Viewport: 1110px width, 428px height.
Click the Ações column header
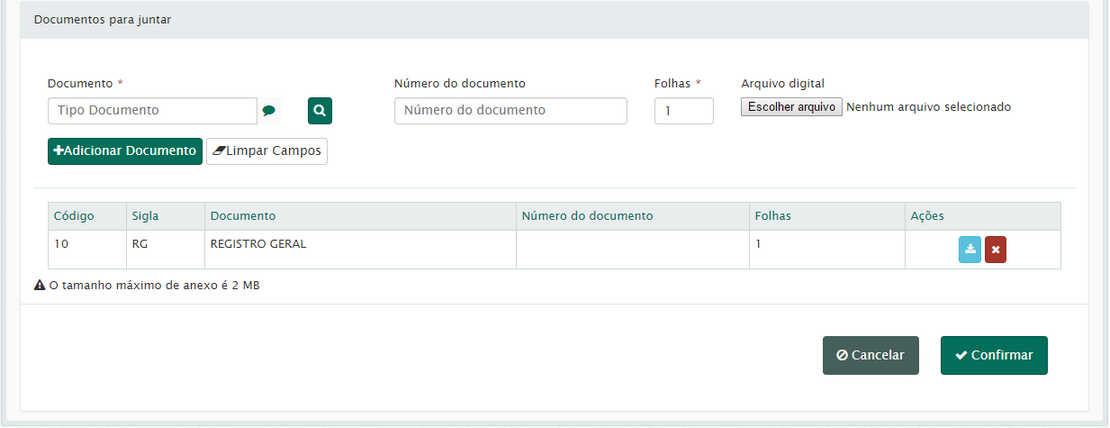[927, 216]
